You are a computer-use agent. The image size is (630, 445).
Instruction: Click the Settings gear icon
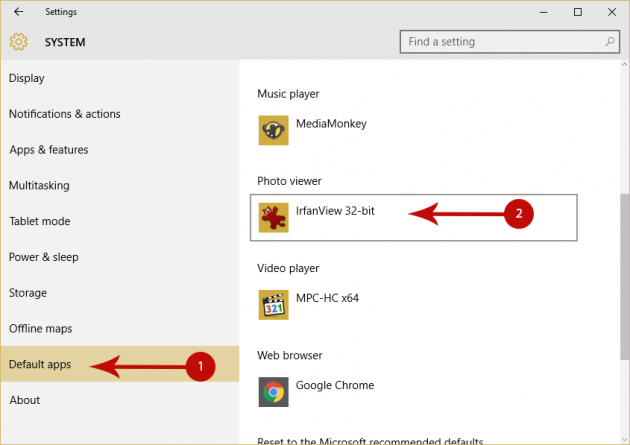18,42
